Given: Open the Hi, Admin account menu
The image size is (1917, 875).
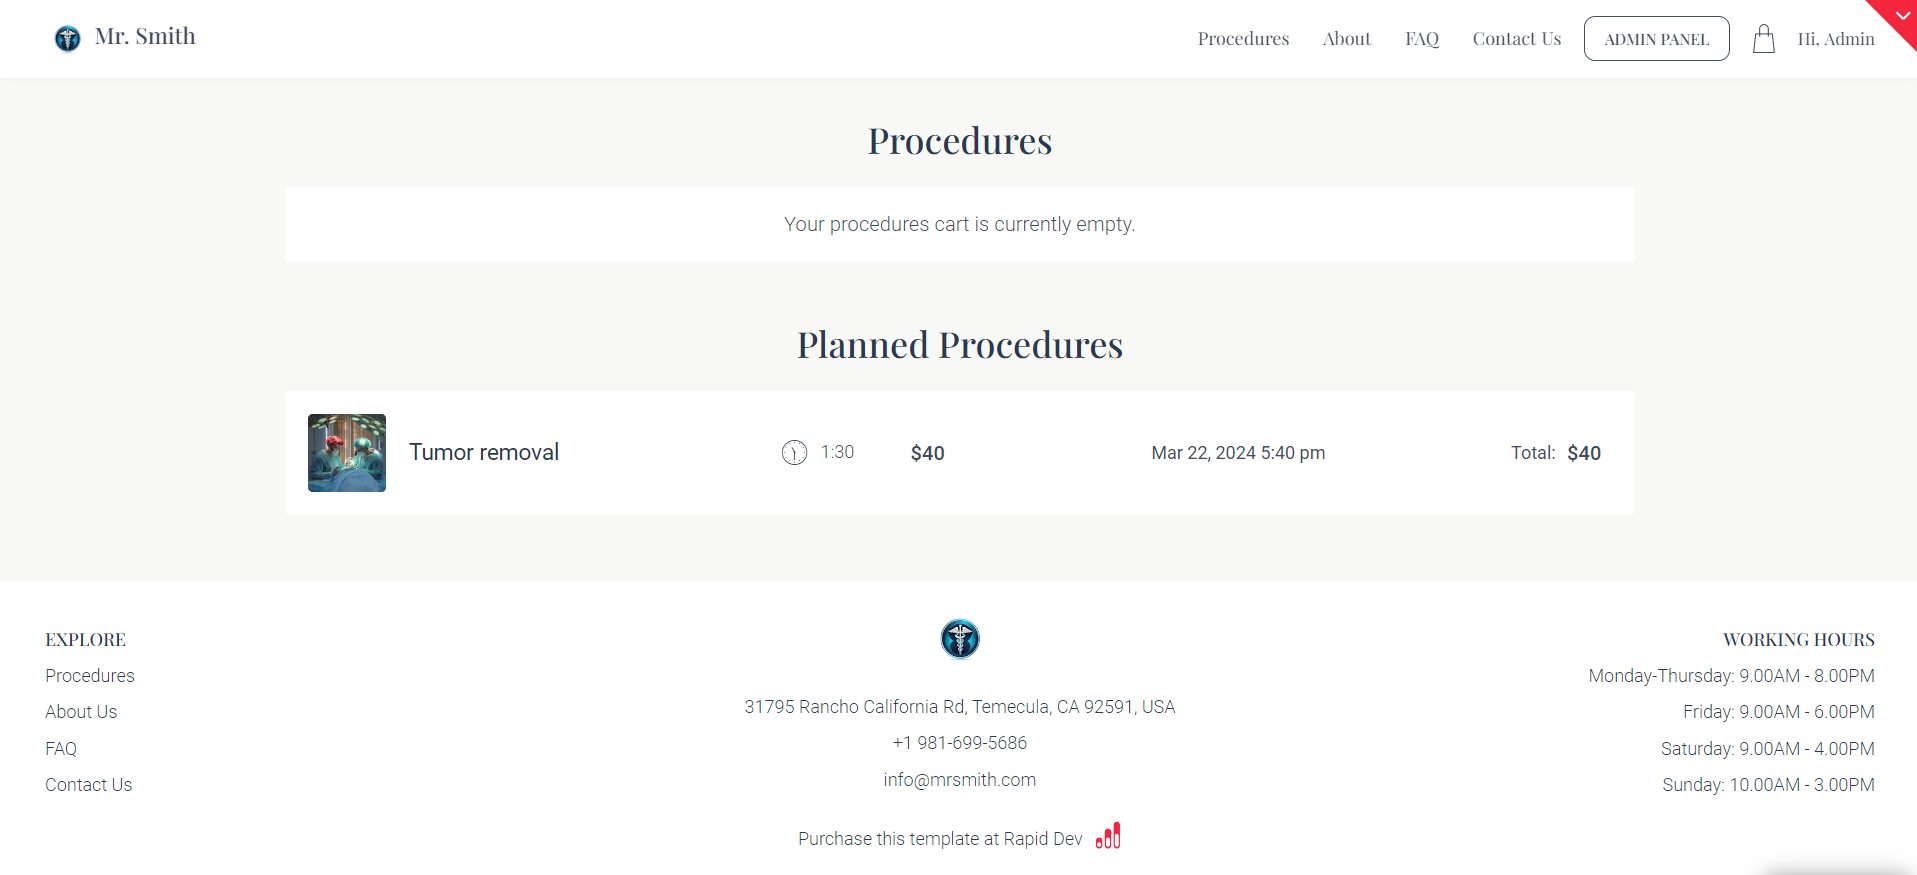Looking at the screenshot, I should pos(1835,39).
